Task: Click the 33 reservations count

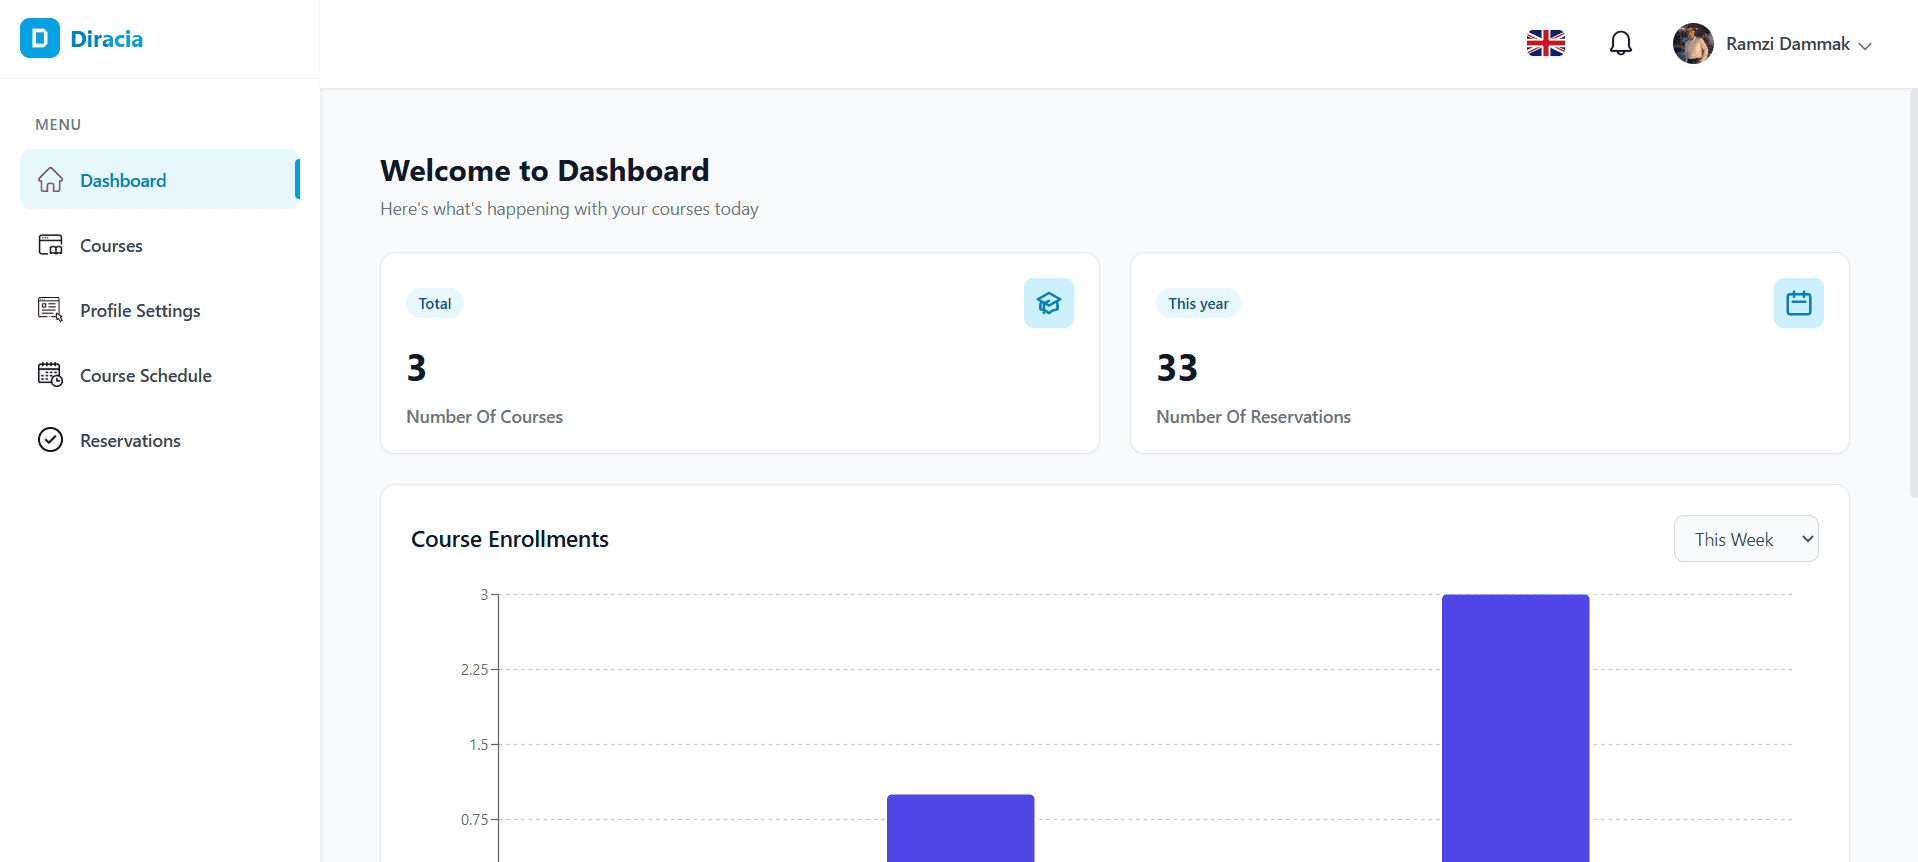Action: (1177, 368)
